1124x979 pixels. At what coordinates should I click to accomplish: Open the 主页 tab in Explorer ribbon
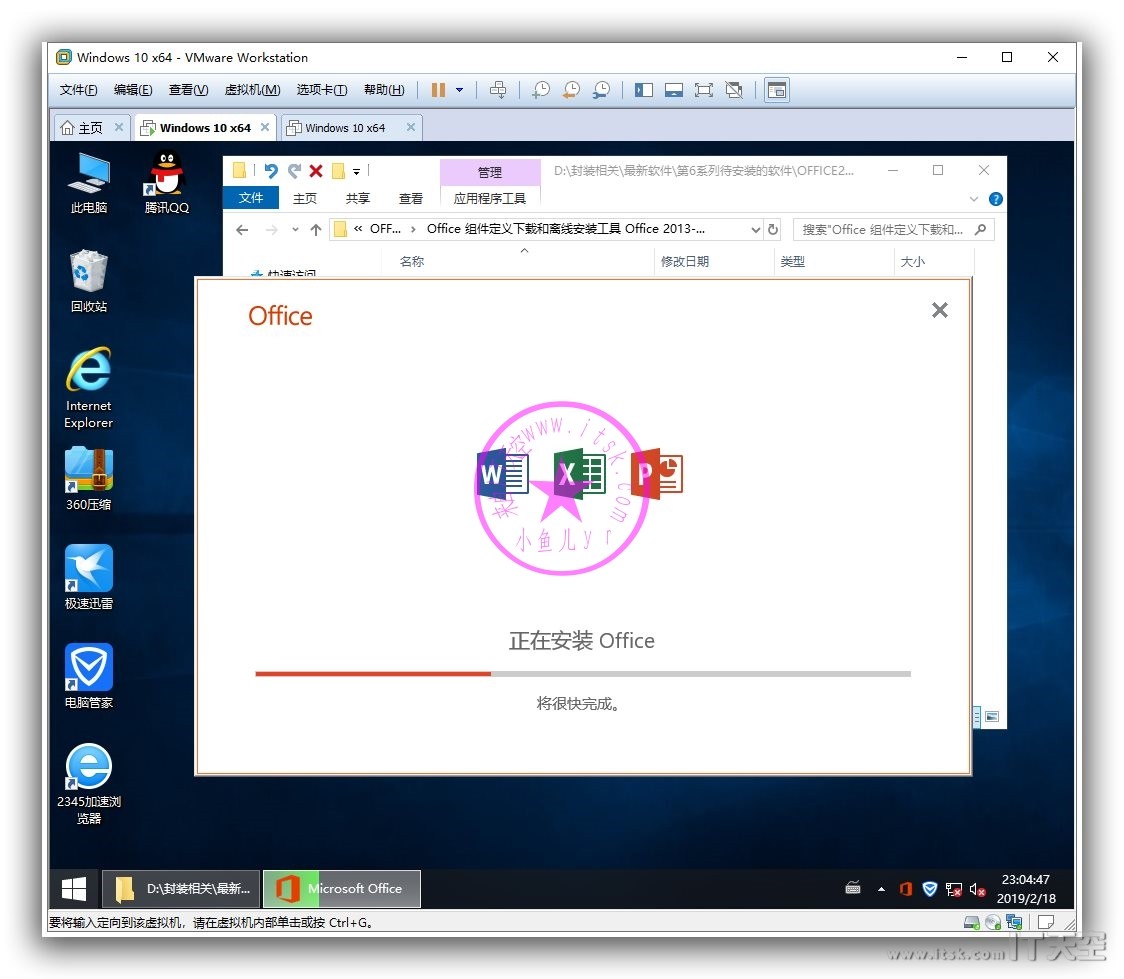pyautogui.click(x=305, y=199)
